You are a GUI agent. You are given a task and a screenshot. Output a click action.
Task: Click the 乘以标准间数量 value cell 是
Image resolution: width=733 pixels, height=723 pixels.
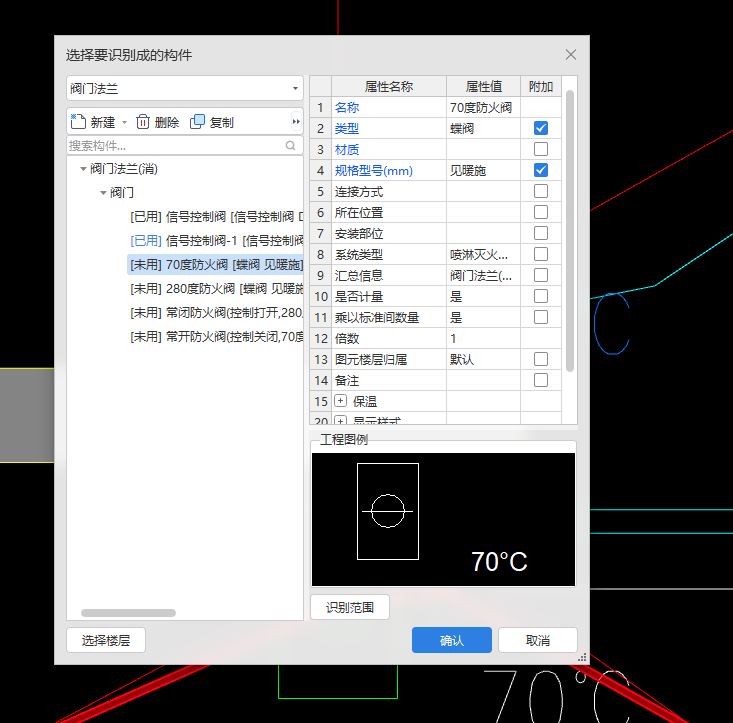pos(483,318)
